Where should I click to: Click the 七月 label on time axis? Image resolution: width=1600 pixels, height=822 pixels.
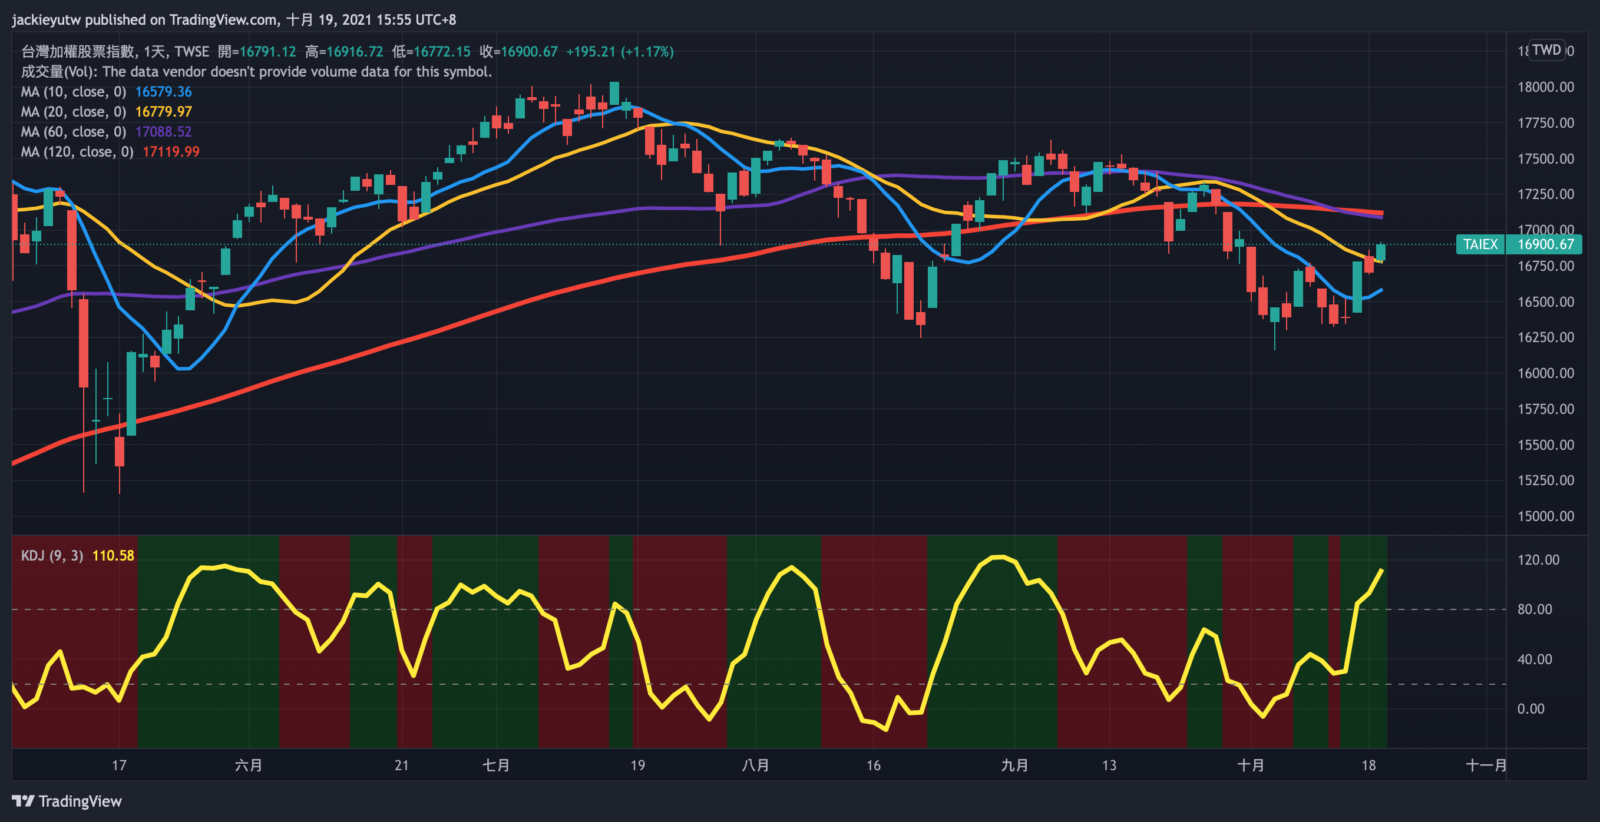(496, 765)
